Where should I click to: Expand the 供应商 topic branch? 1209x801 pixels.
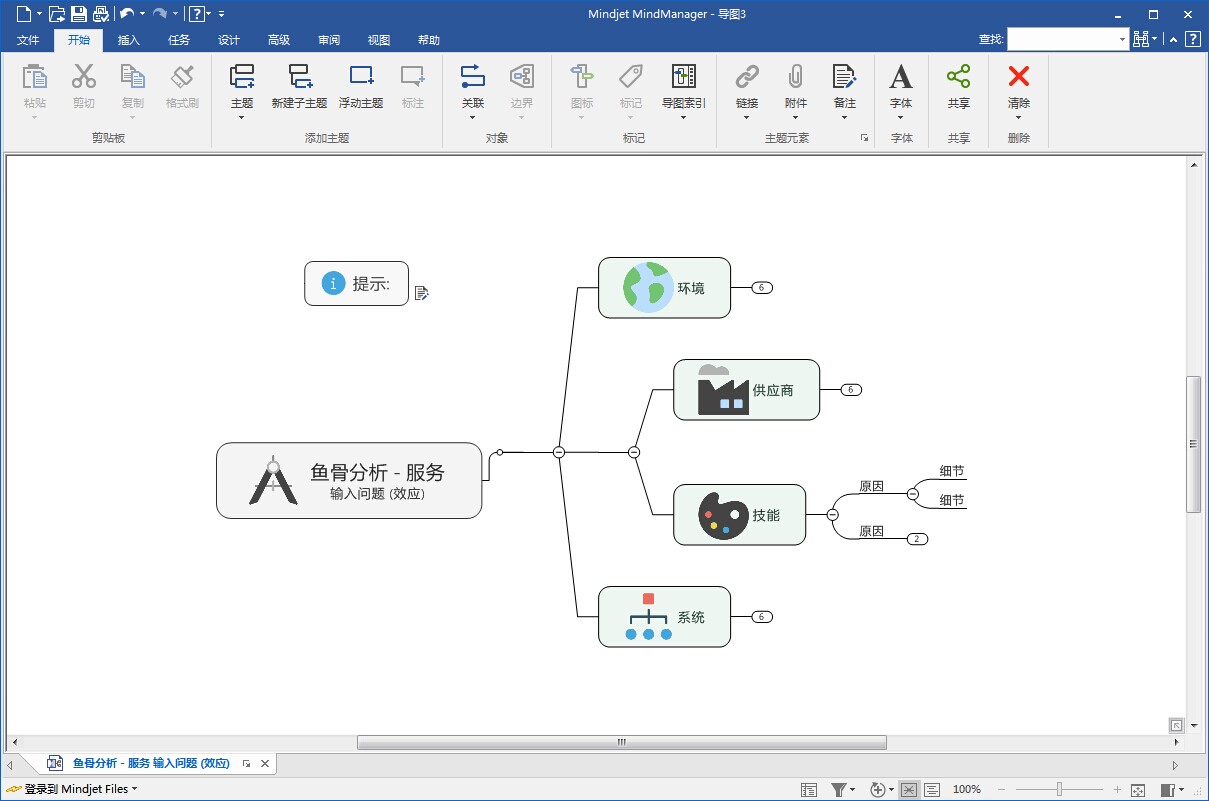pos(849,390)
